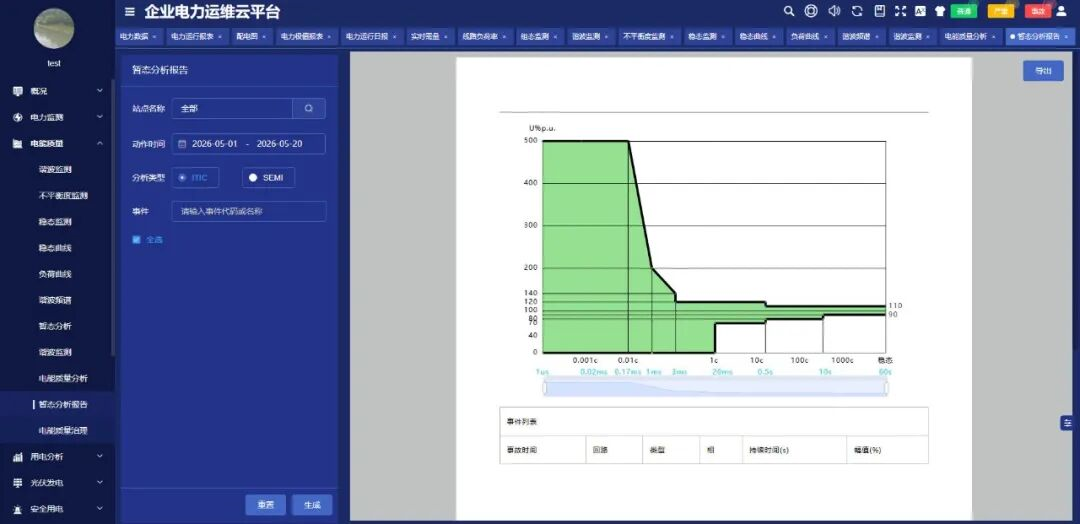Open the 站点名称 全部 selector field
1080x524 pixels.
coord(232,109)
